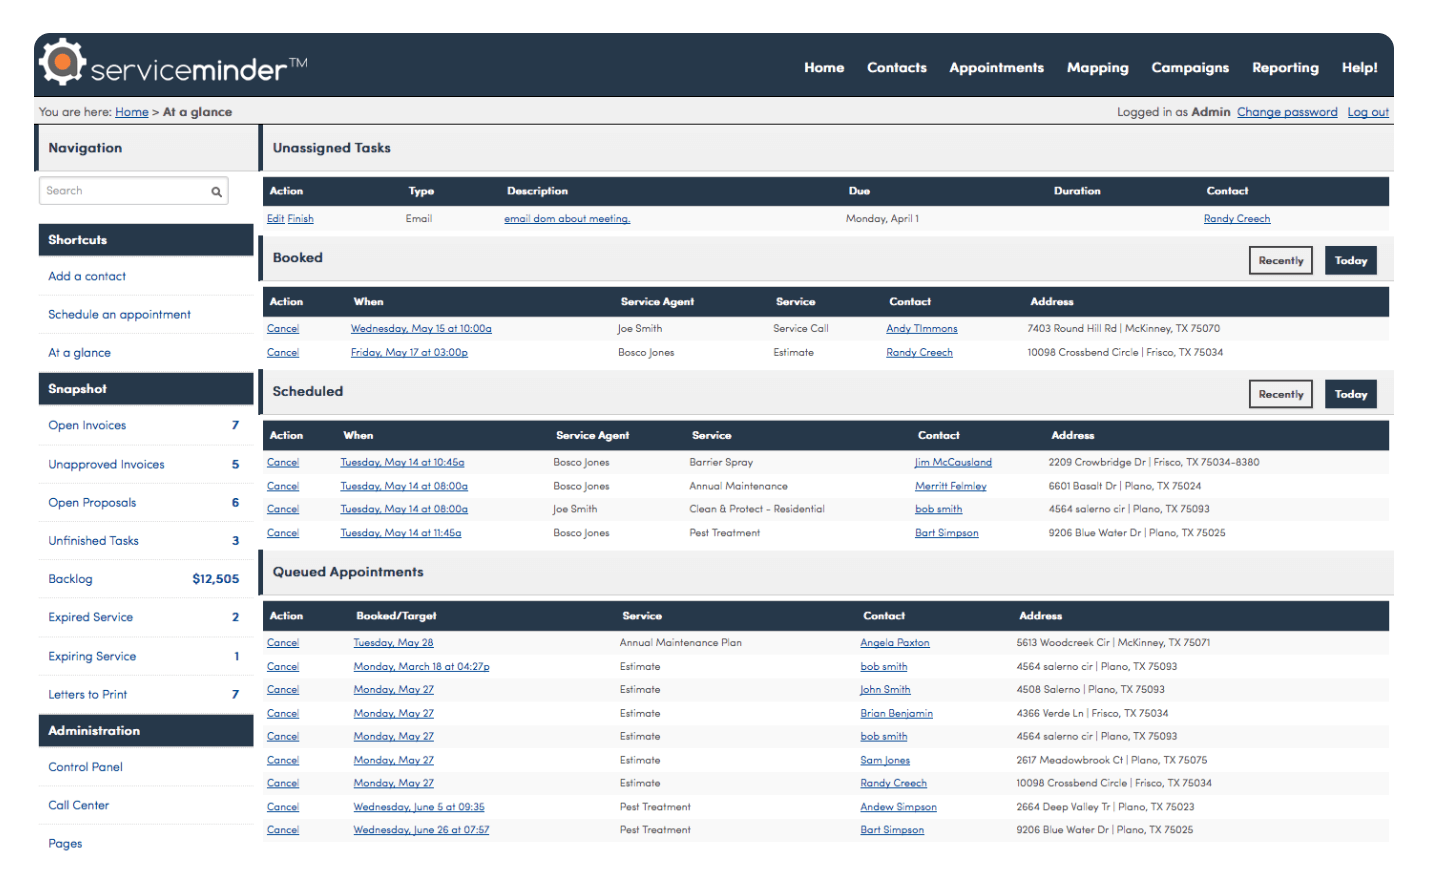Viewport: 1438px width, 894px height.
Task: Click Finish on the unassigned task
Action: pos(300,219)
